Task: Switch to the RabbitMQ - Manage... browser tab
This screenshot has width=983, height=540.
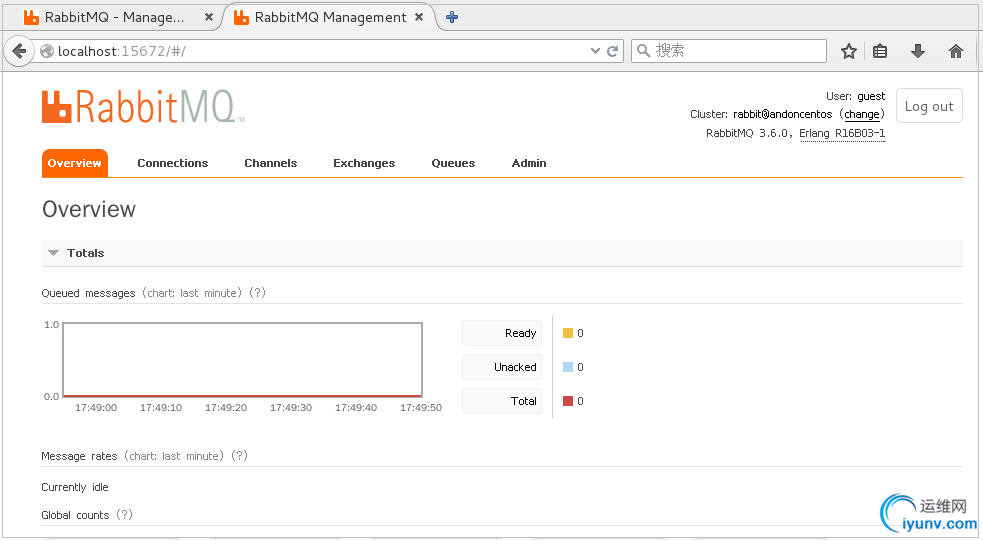Action: pos(113,18)
